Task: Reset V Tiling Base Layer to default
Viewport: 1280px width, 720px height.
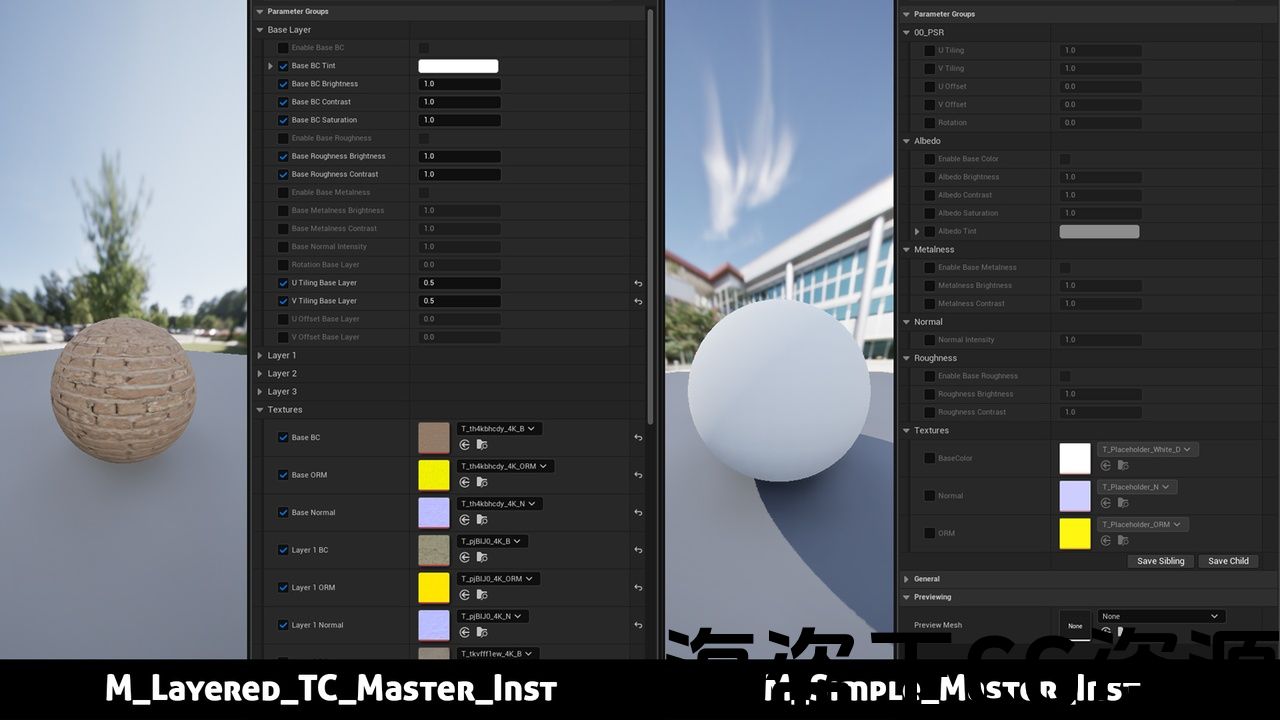Action: tap(638, 301)
